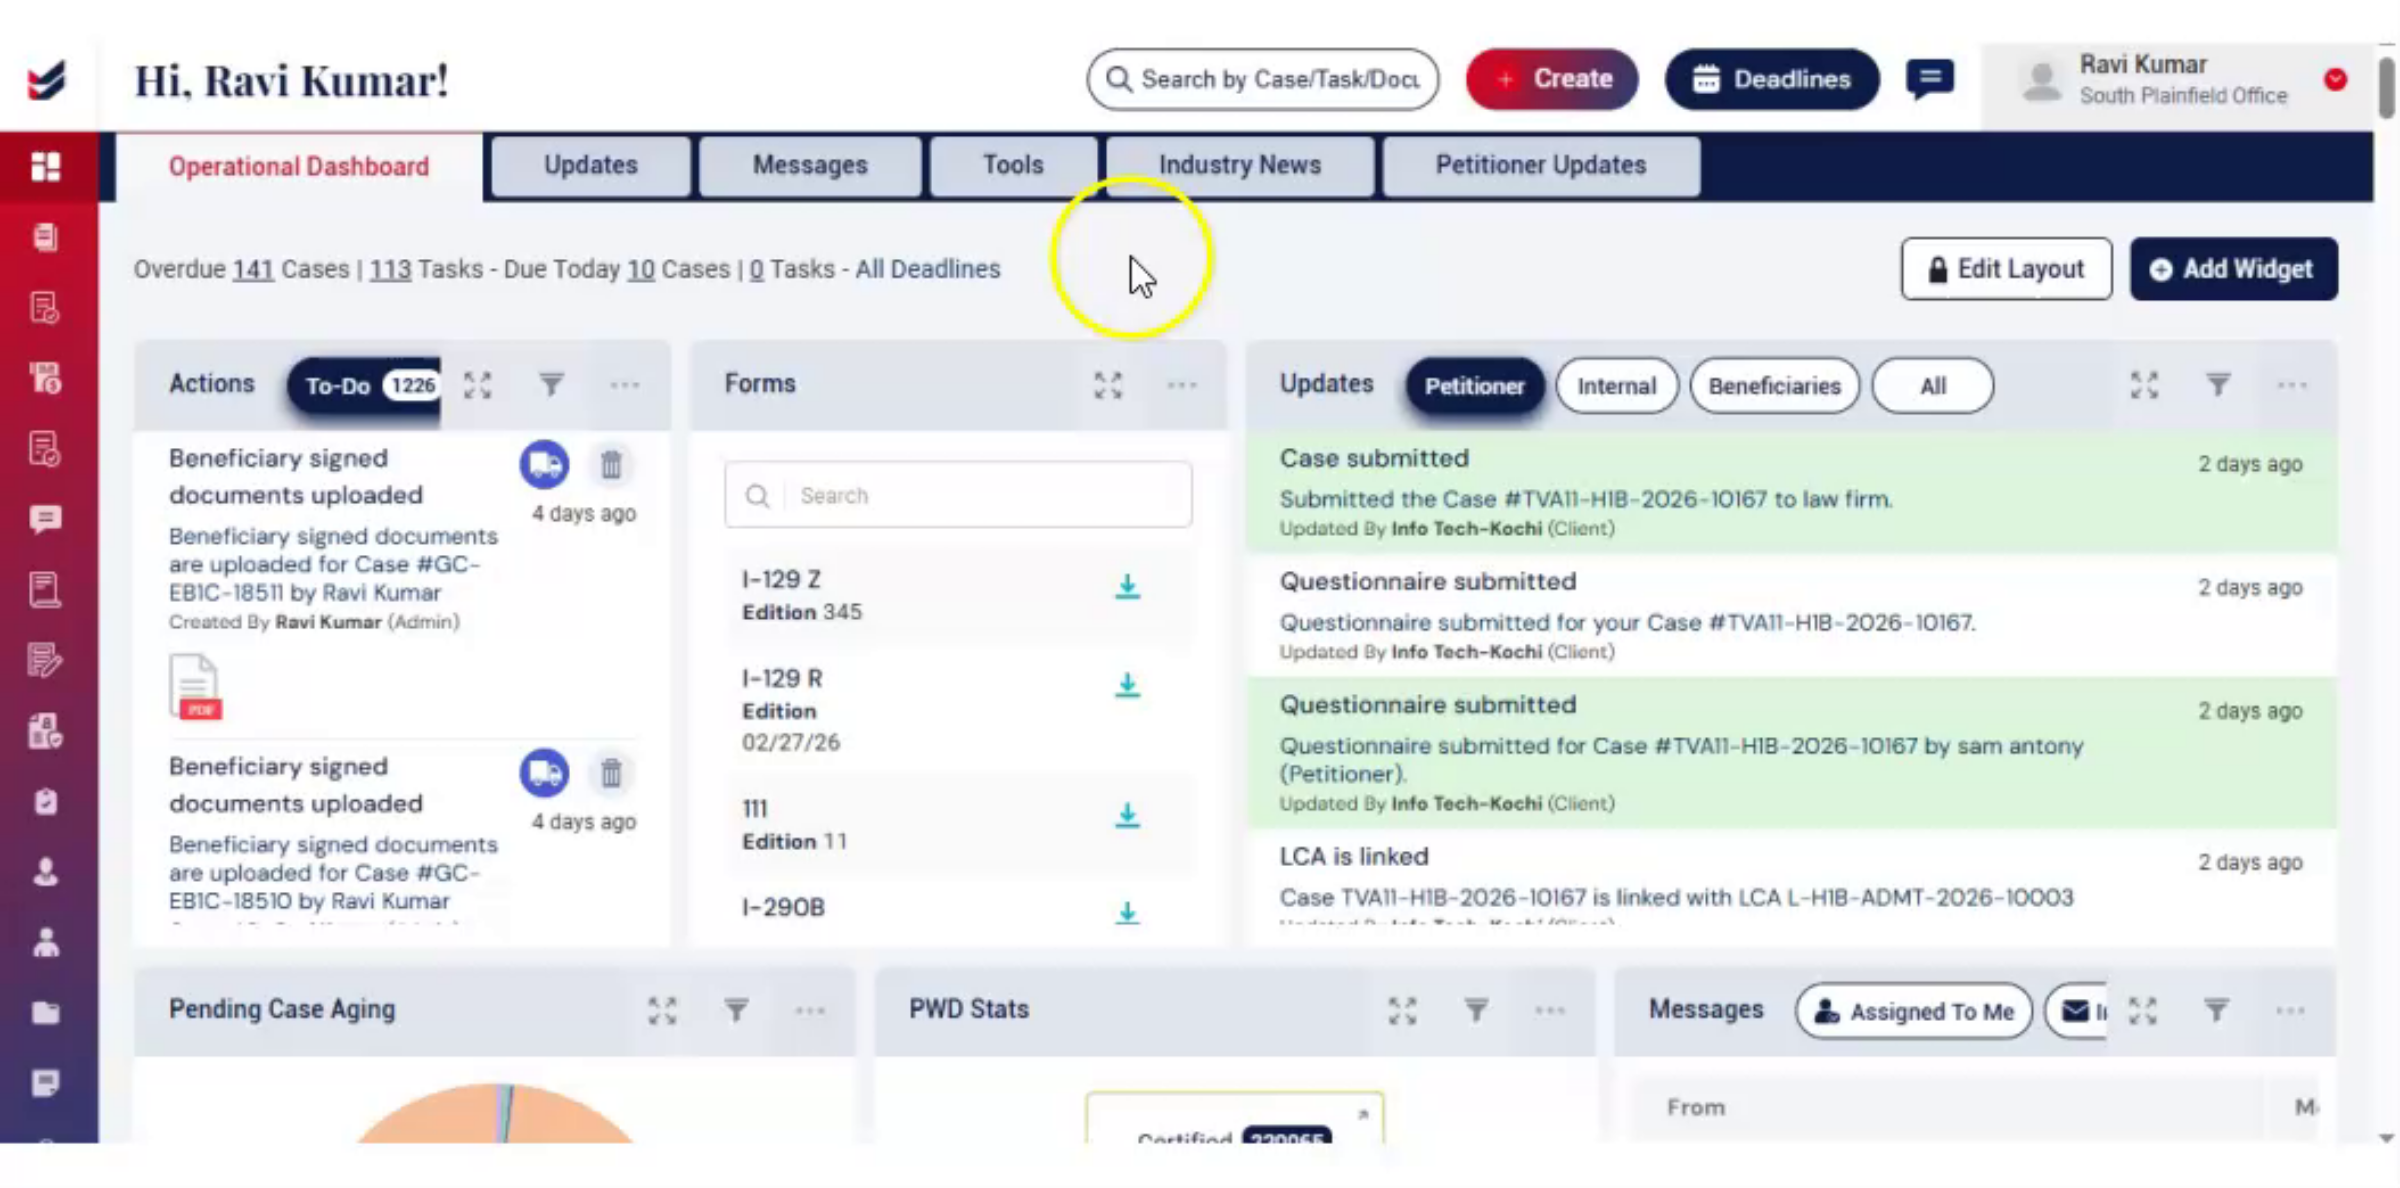The width and height of the screenshot is (2400, 1188).
Task: Open the Tools tab
Action: tap(1013, 165)
